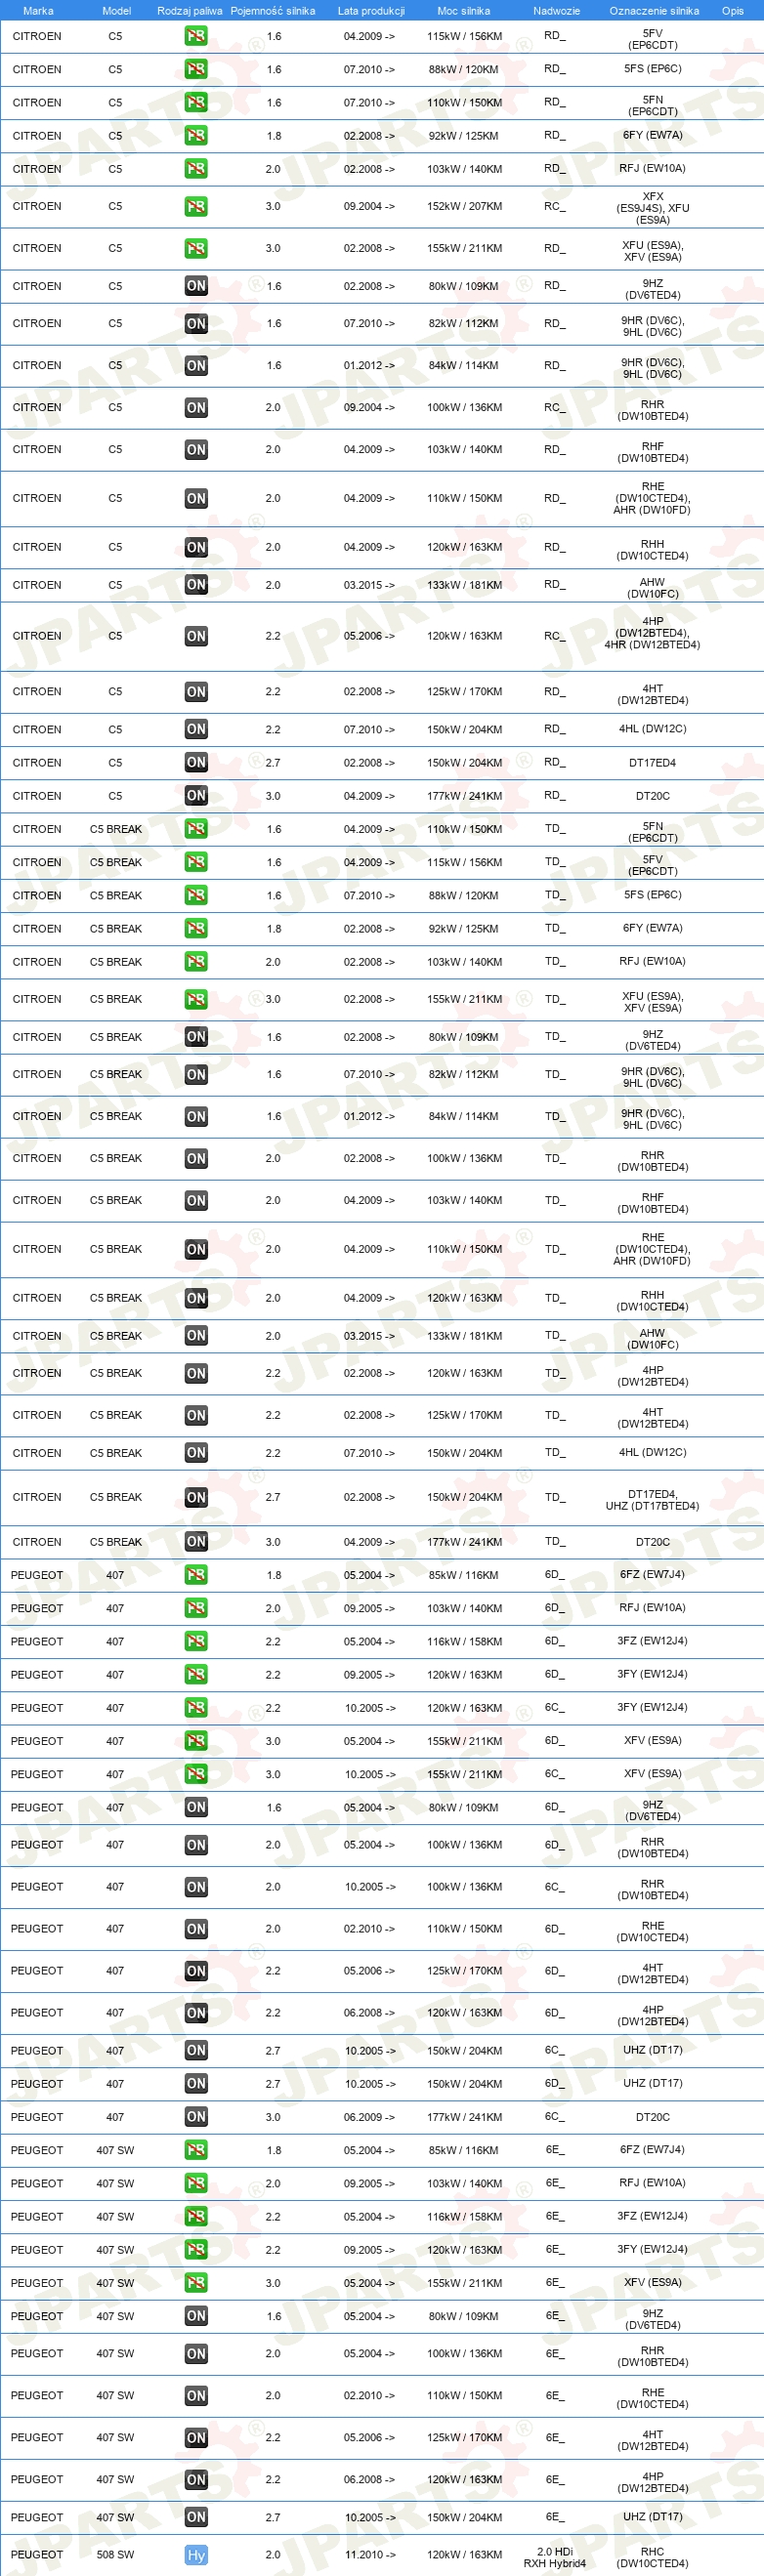Click diesel ON badge in C5 BREAK UHZ (DT17BTED4) row
Image resolution: width=764 pixels, height=2576 pixels.
click(196, 1497)
